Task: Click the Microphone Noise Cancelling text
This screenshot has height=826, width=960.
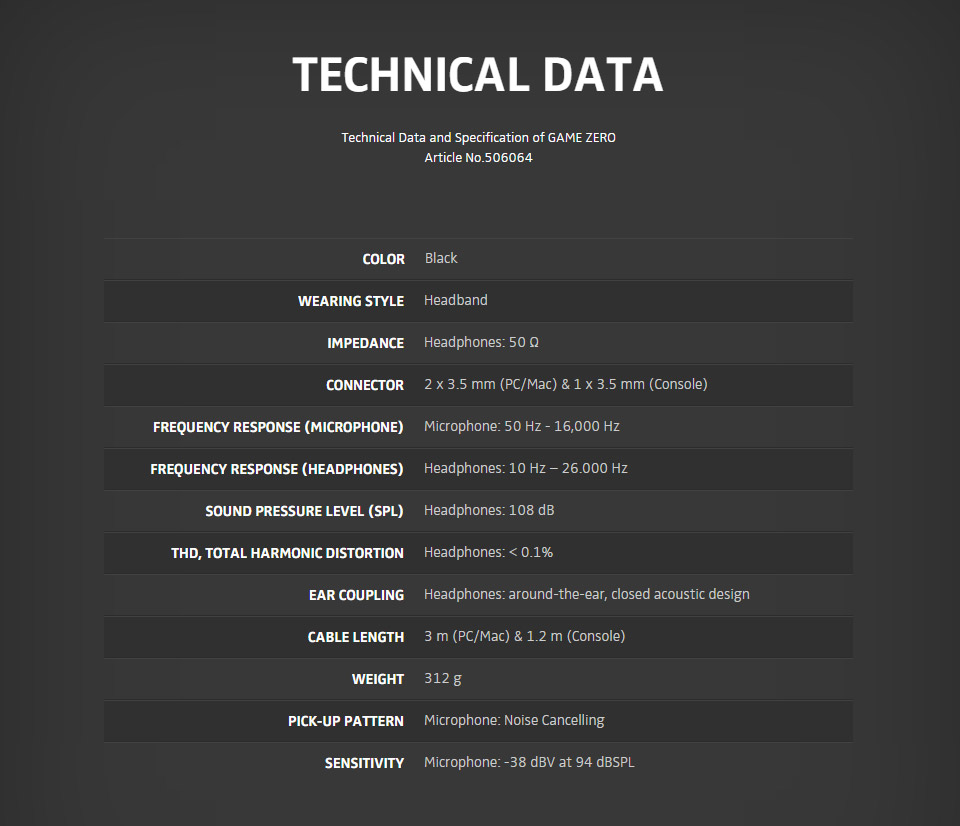Action: [514, 720]
